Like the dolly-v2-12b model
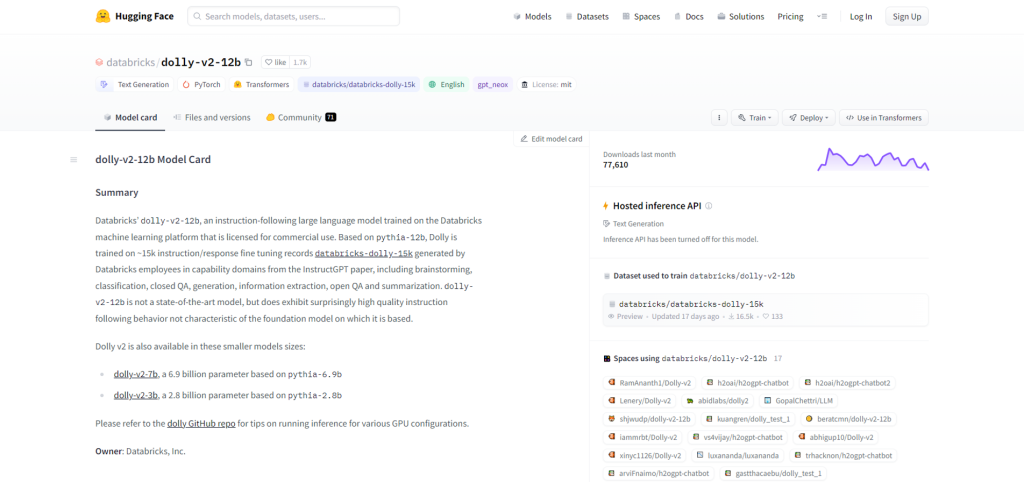 [275, 62]
